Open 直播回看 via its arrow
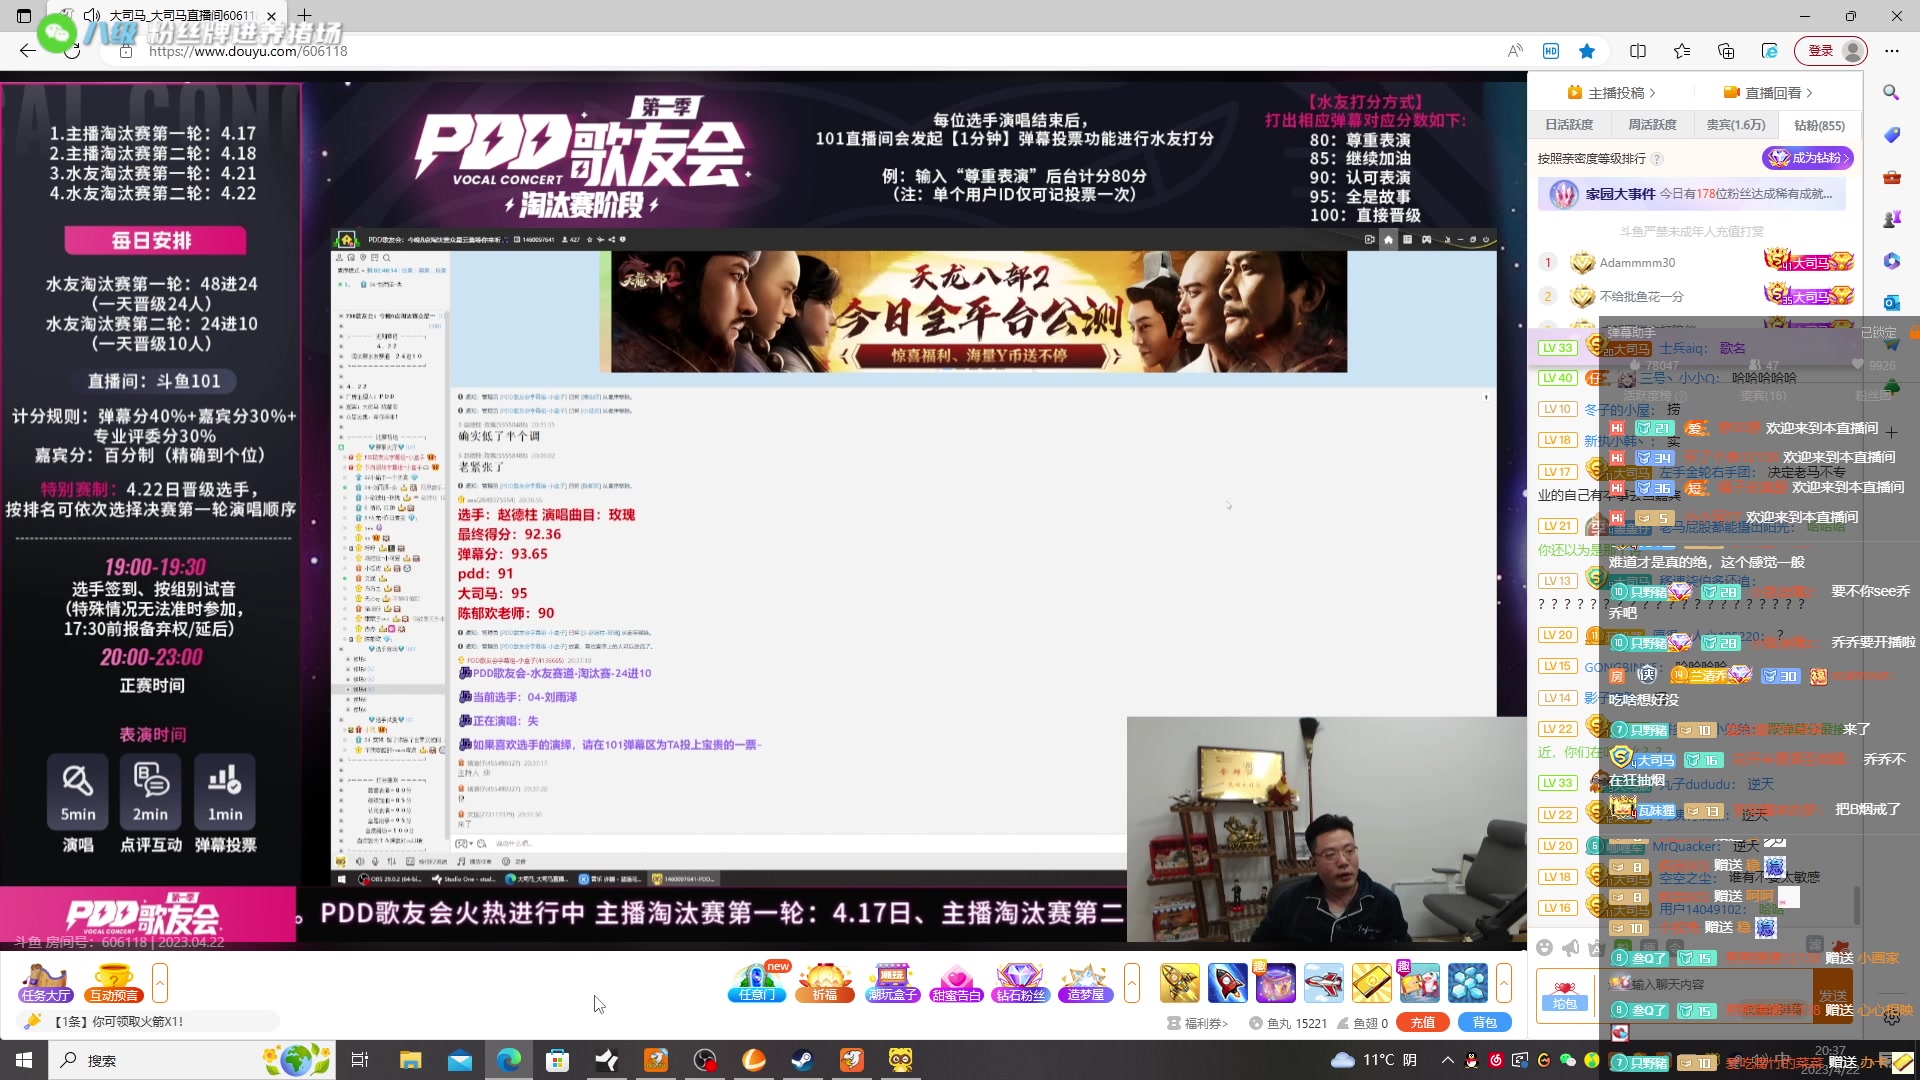This screenshot has width=1920, height=1080. 1808,92
